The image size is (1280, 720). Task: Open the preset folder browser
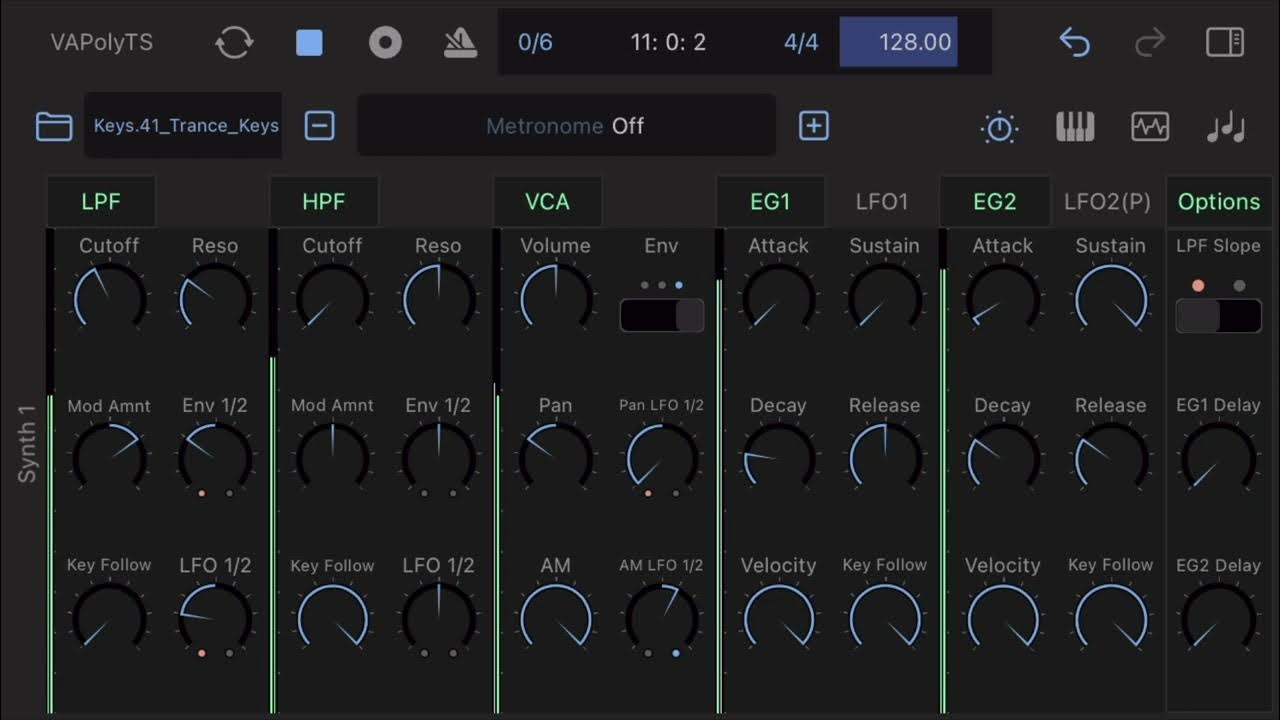point(54,126)
